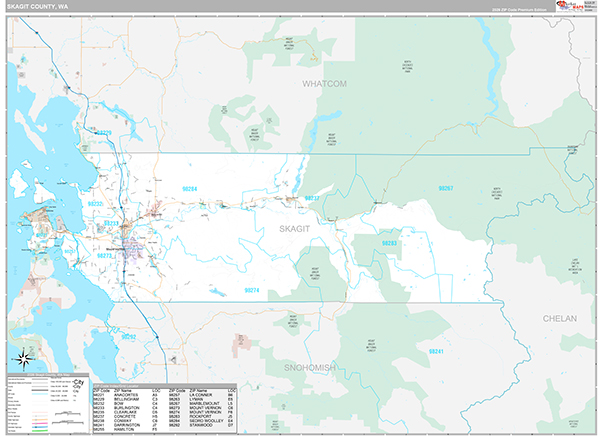Click the 98229 ZIP label on the map
Screen dimensions: 600x436
(104, 133)
